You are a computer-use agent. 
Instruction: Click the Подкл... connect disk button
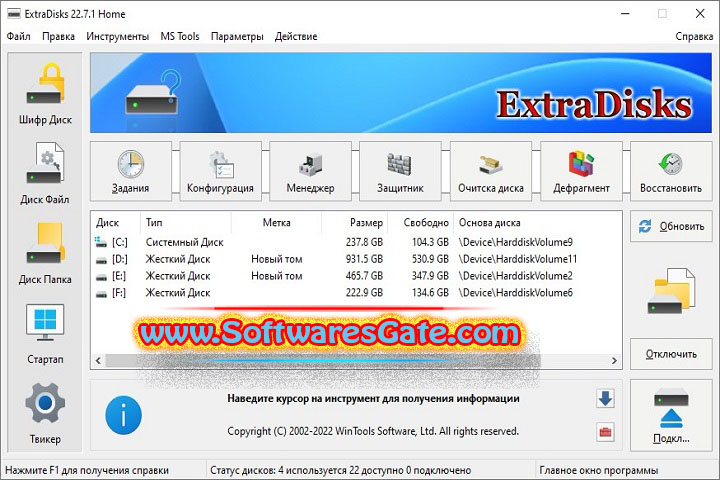(671, 416)
